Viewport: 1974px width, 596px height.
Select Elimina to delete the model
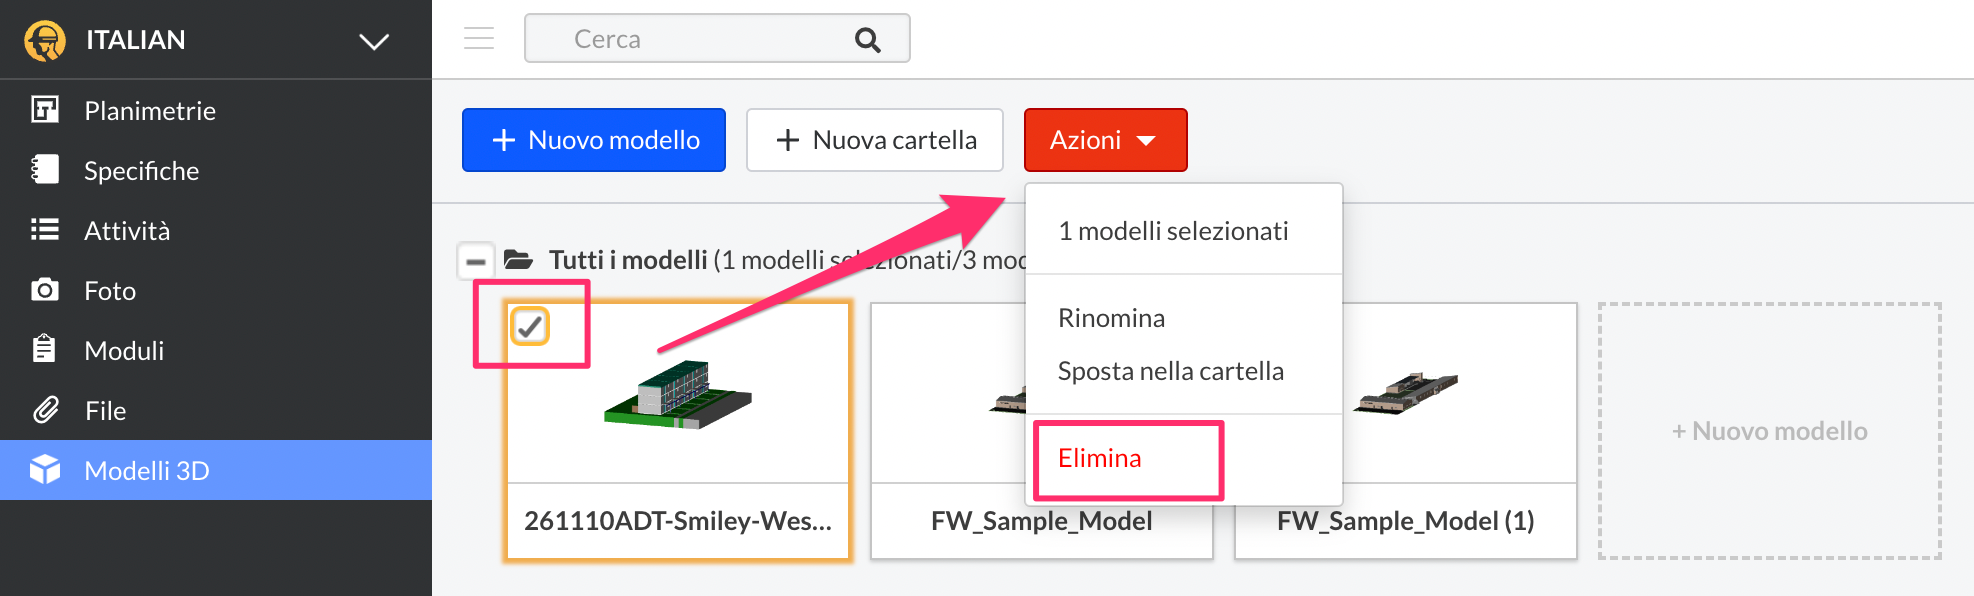(x=1099, y=458)
